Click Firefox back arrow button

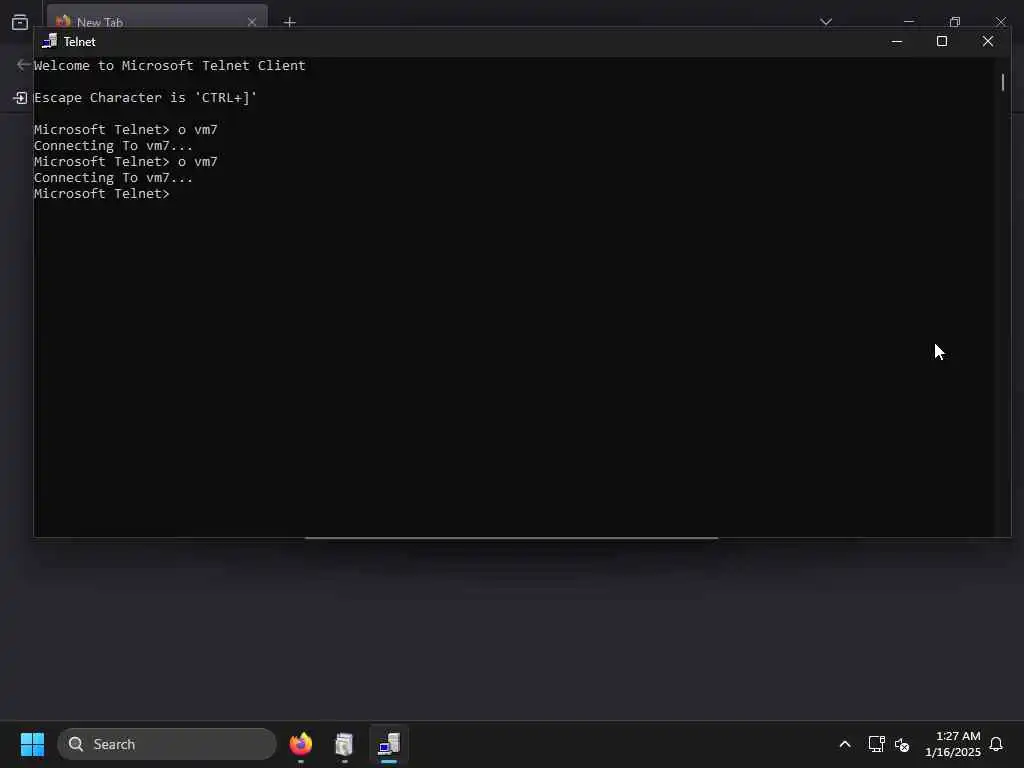coord(23,64)
